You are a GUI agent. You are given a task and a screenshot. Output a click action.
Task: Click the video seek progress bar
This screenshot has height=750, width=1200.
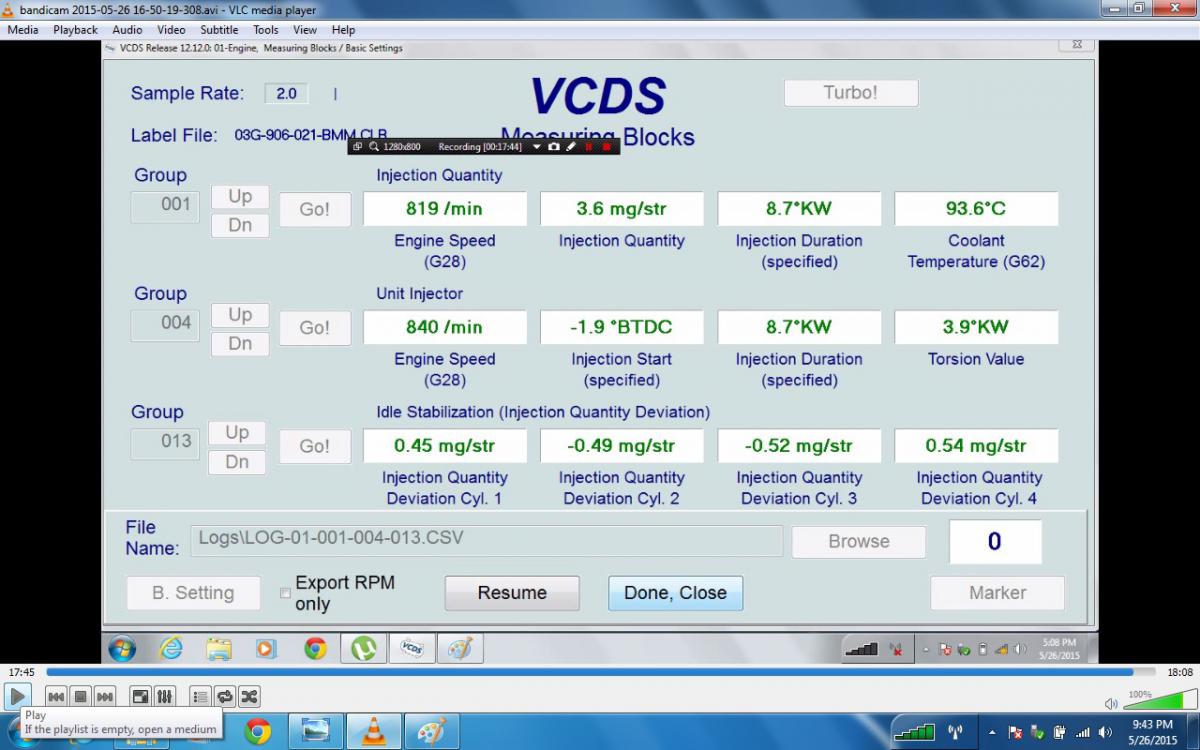(590, 672)
